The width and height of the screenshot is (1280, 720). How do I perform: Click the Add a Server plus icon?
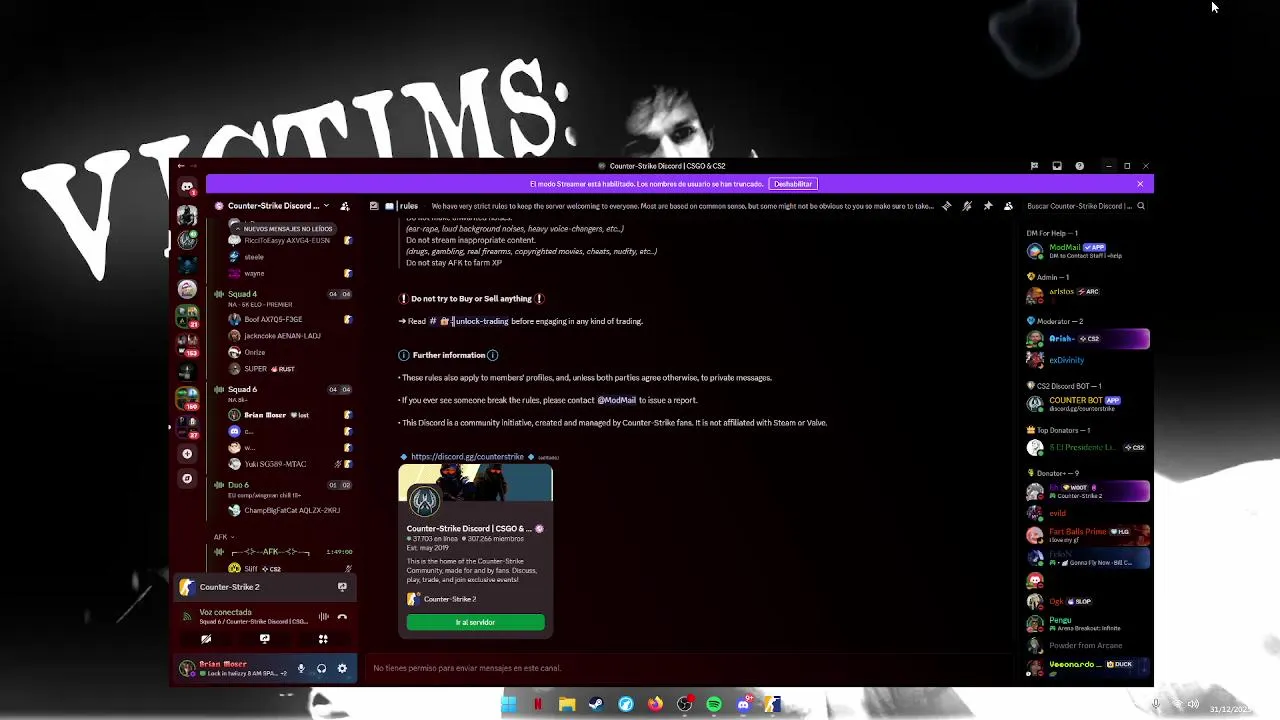(x=187, y=454)
